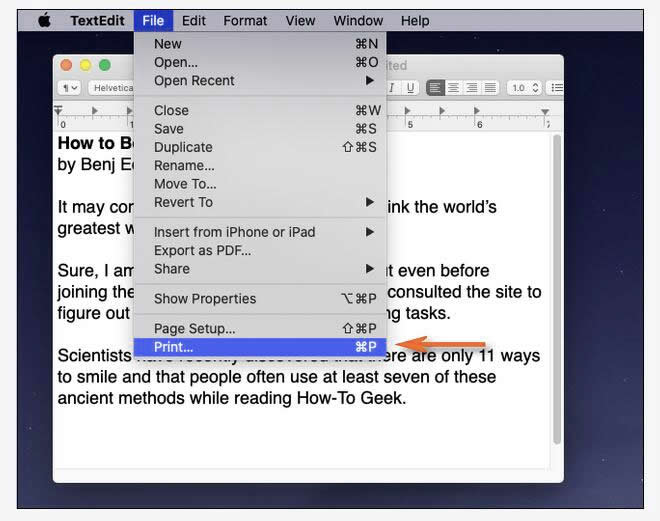Select Move To... from the File menu
Screen dimensions: 660x521
coord(260,184)
